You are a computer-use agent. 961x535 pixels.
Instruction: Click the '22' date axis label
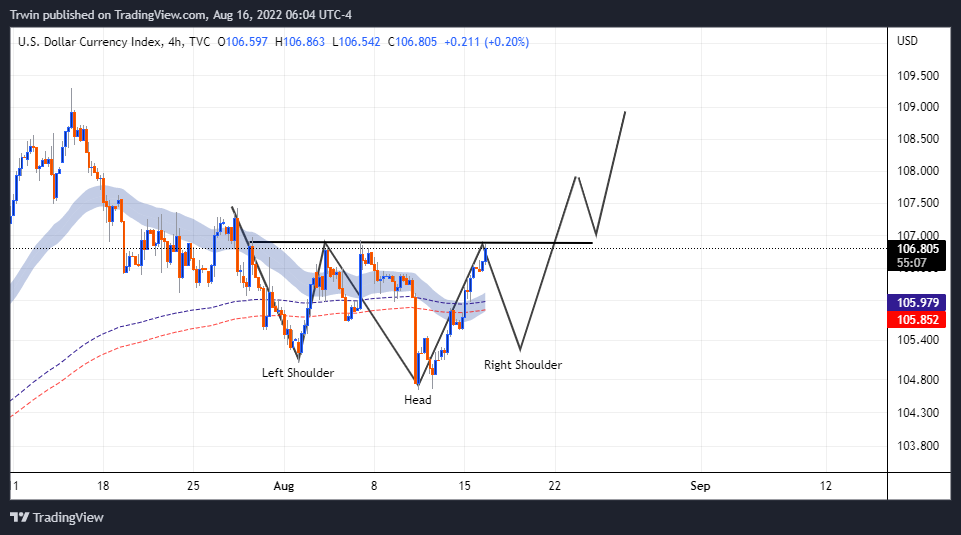(x=555, y=485)
